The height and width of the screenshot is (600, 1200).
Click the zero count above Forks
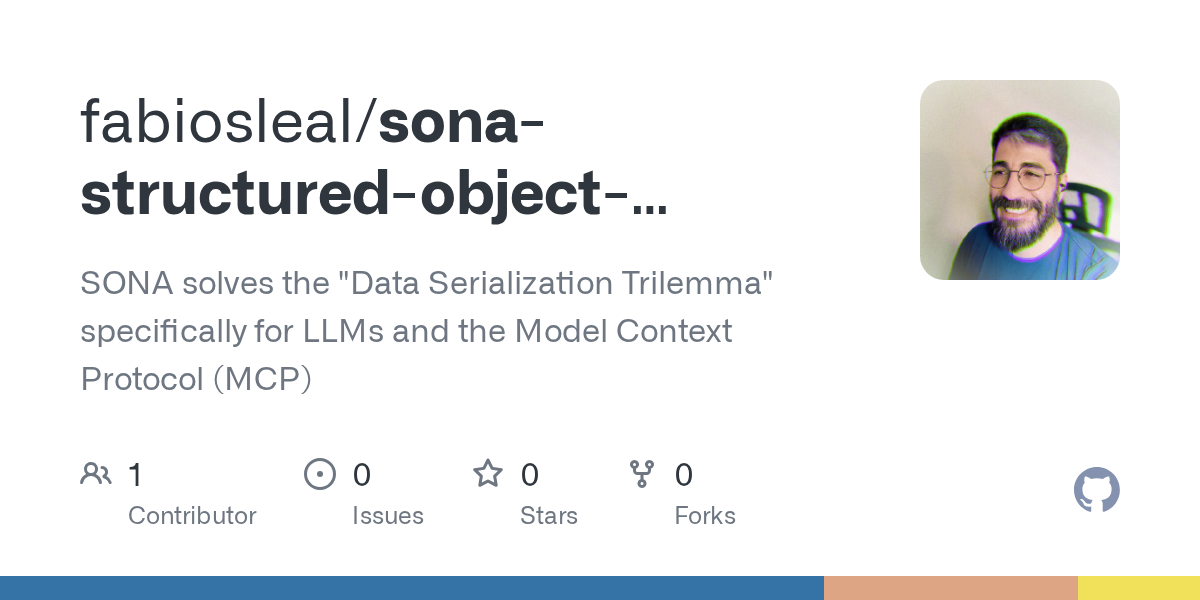pyautogui.click(x=684, y=474)
